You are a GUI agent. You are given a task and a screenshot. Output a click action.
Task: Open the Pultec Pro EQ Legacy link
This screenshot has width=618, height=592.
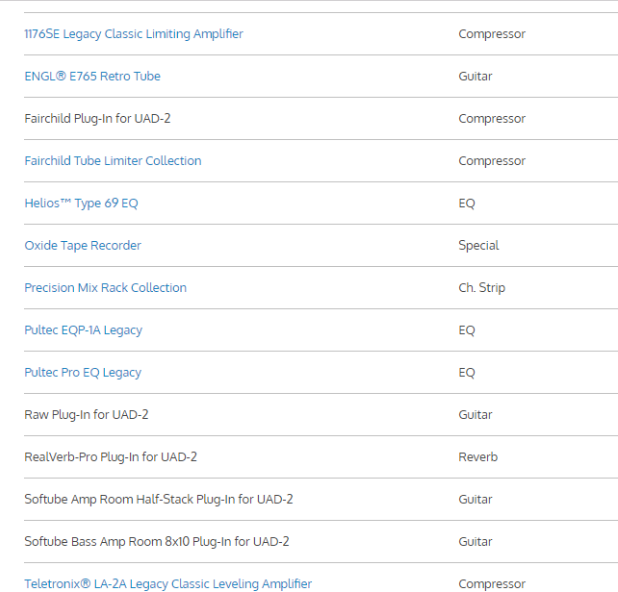(x=82, y=373)
